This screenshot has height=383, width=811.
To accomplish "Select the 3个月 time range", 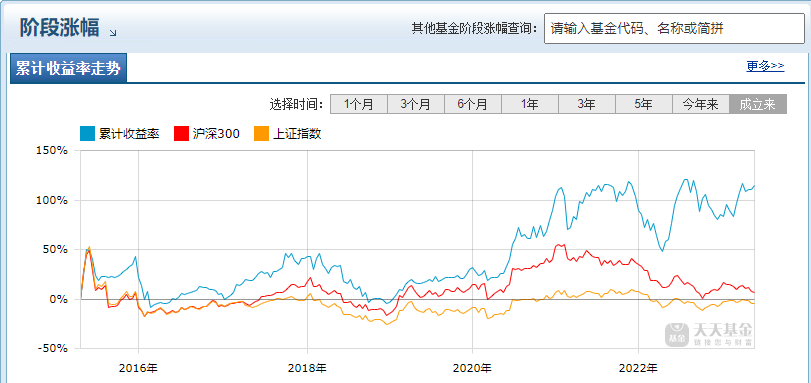I will pos(416,104).
